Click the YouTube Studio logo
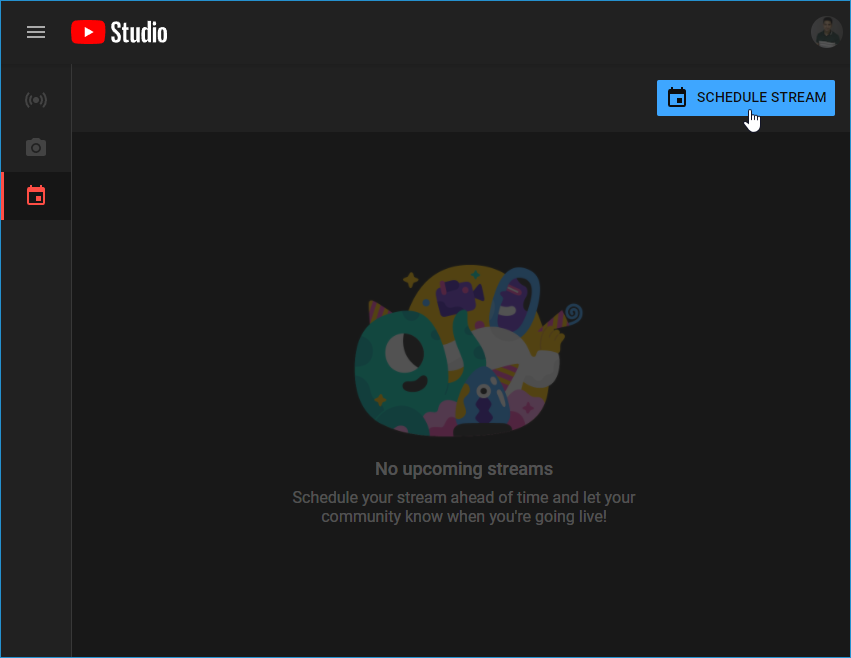This screenshot has width=851, height=658. click(119, 32)
